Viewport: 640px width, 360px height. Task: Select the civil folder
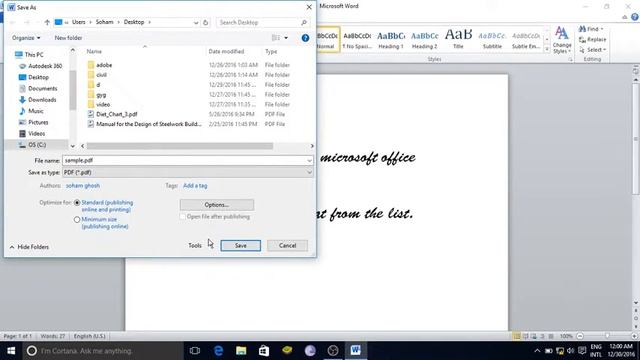click(x=101, y=75)
